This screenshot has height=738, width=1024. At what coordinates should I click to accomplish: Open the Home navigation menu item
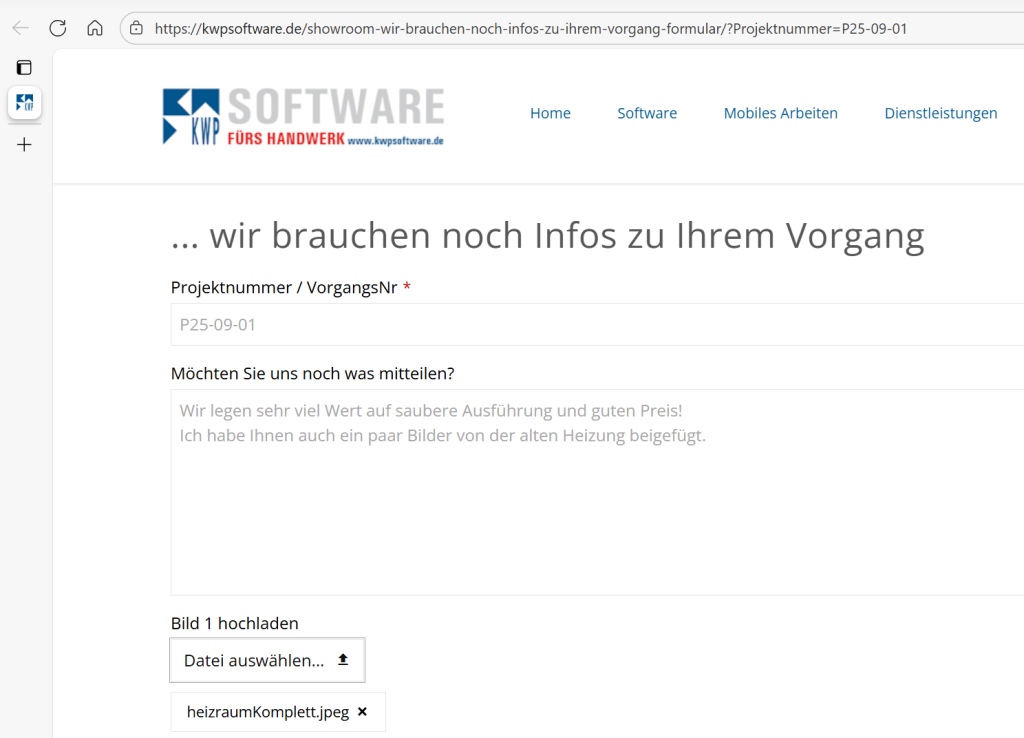pos(550,113)
